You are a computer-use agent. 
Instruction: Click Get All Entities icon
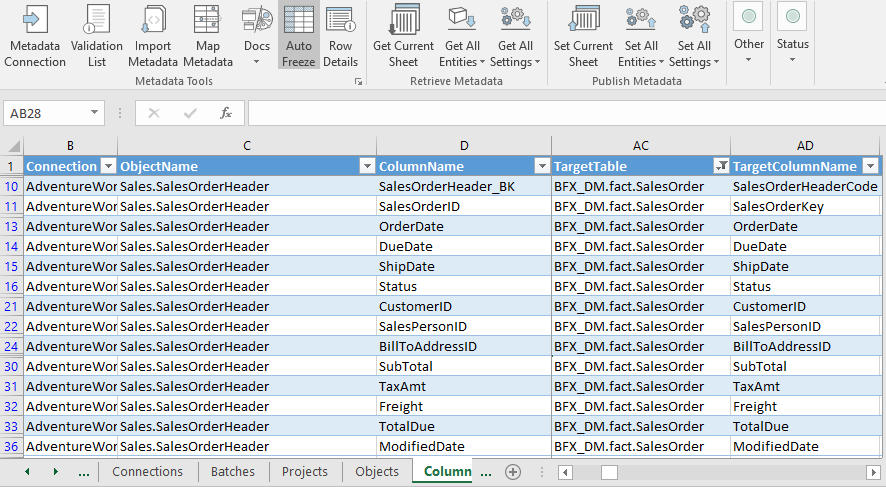[x=462, y=19]
